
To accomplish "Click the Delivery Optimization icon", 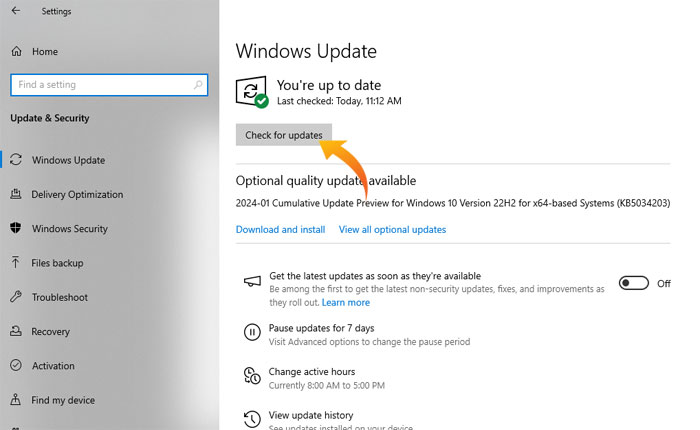I will (x=16, y=194).
